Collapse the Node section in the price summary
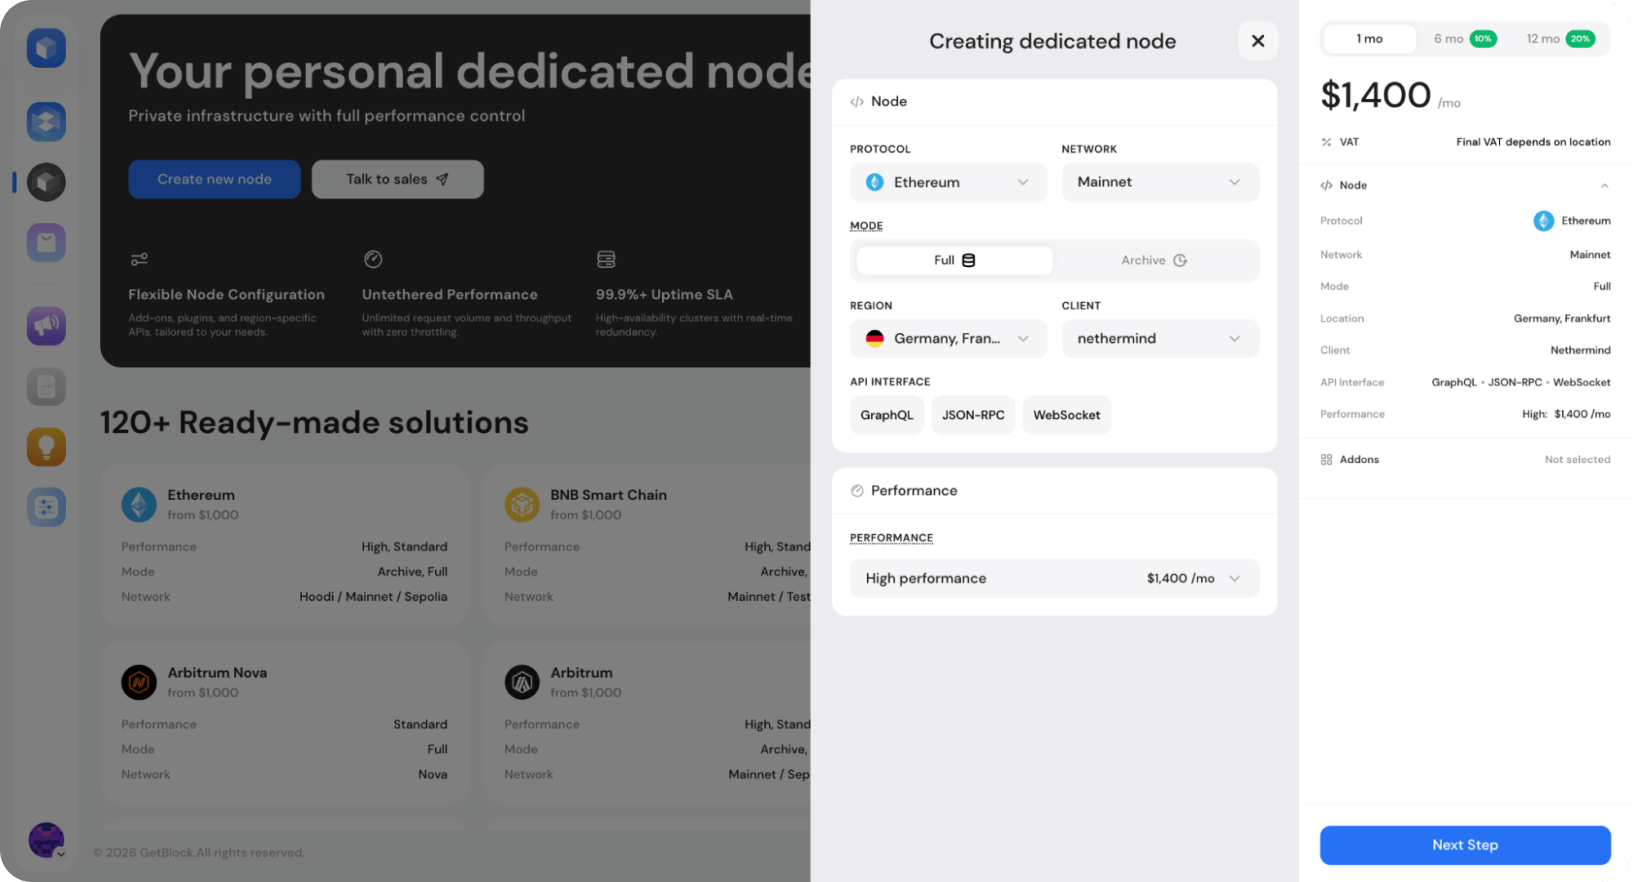Image resolution: width=1632 pixels, height=882 pixels. 1604,185
